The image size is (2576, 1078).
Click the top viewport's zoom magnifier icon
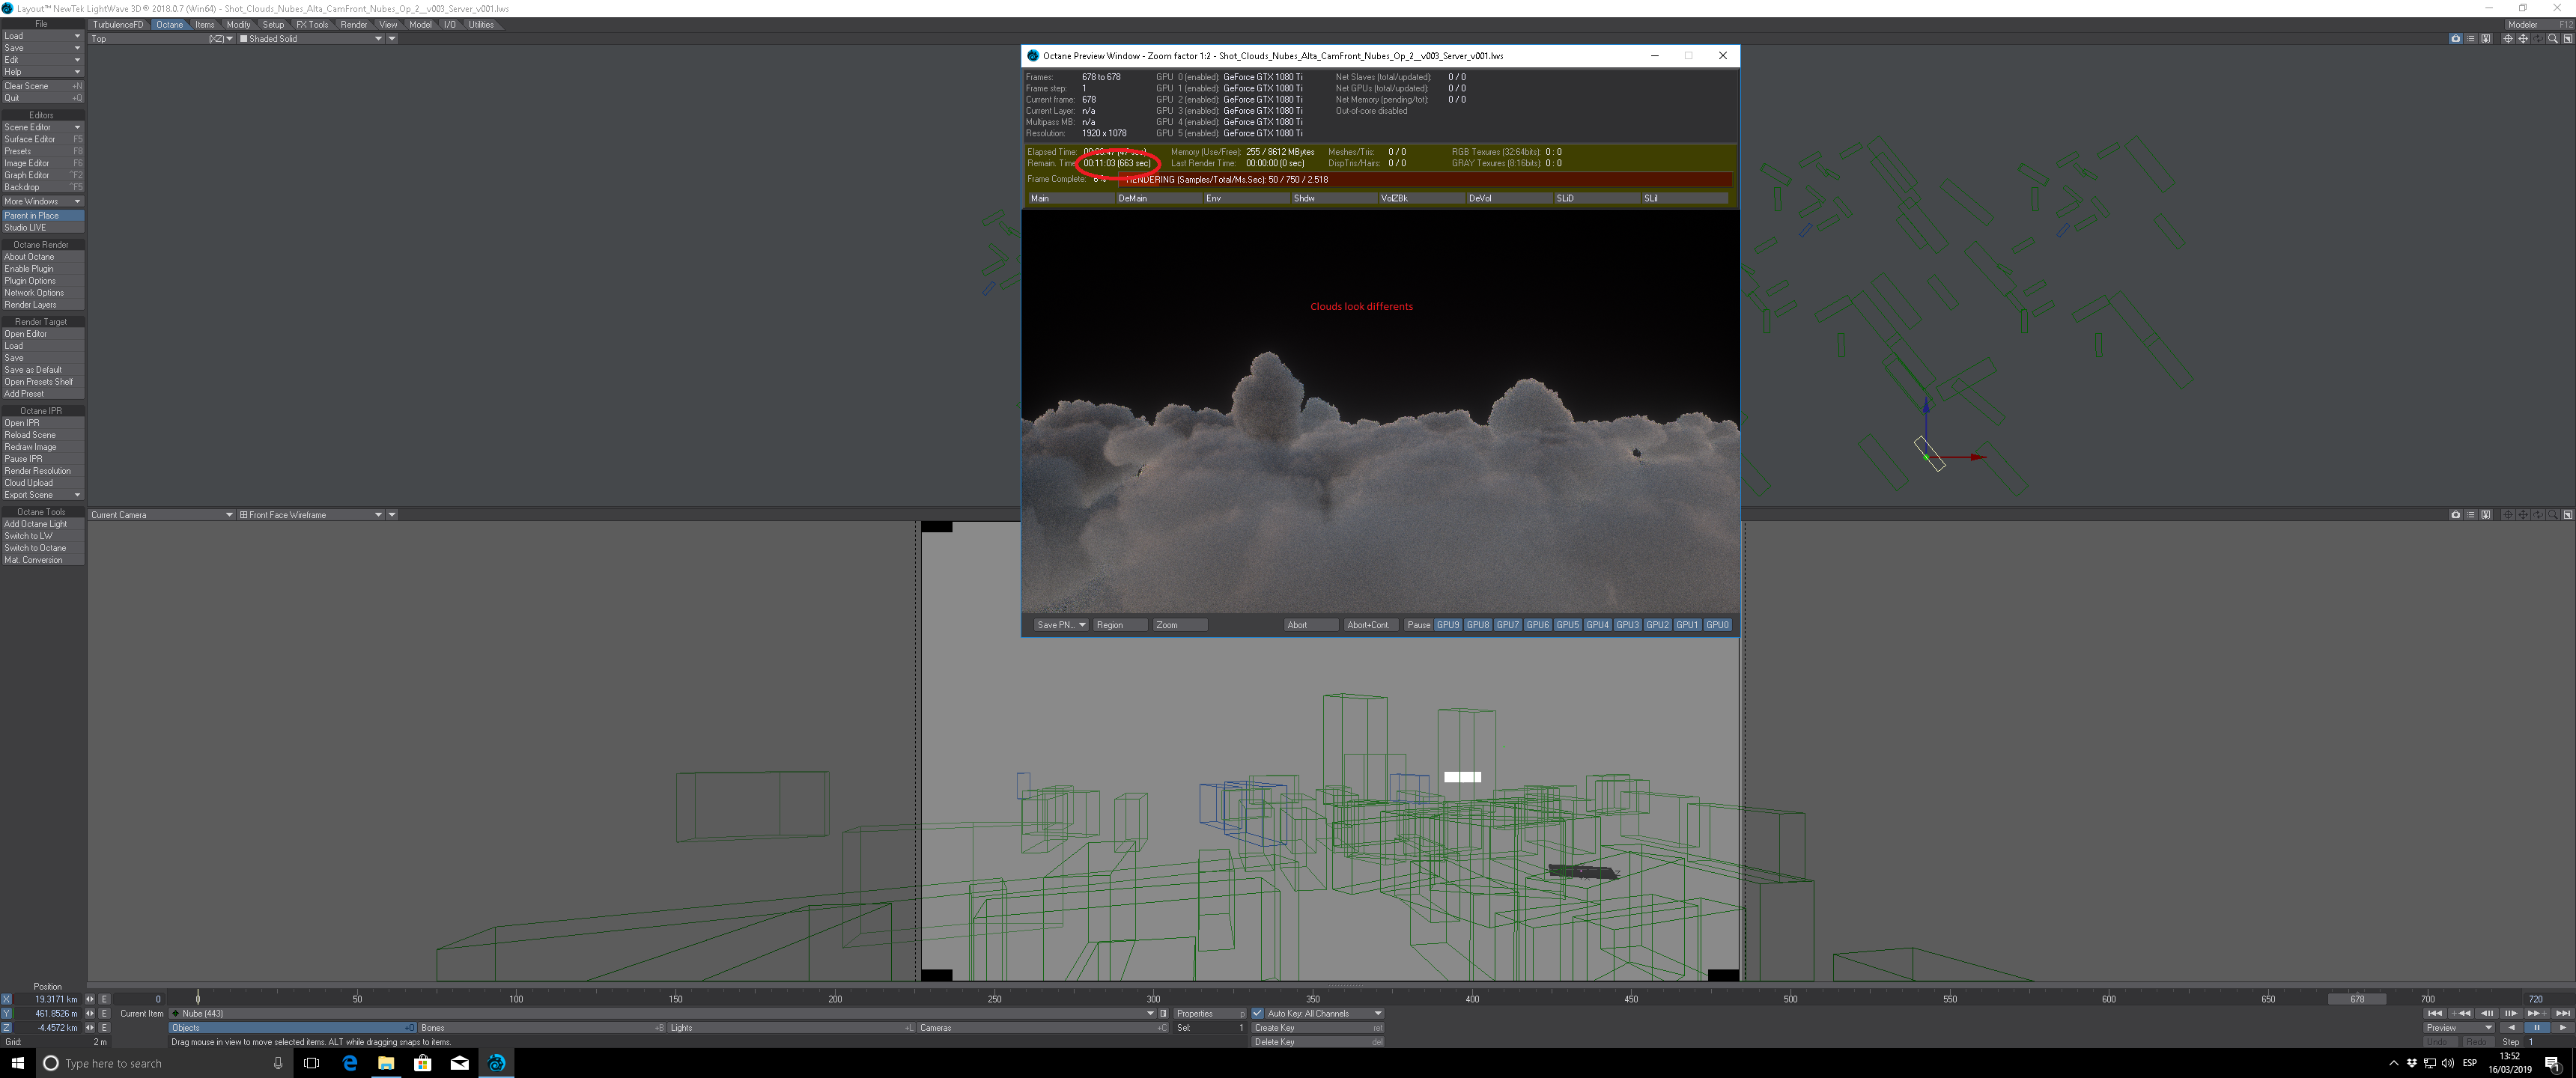[2553, 39]
